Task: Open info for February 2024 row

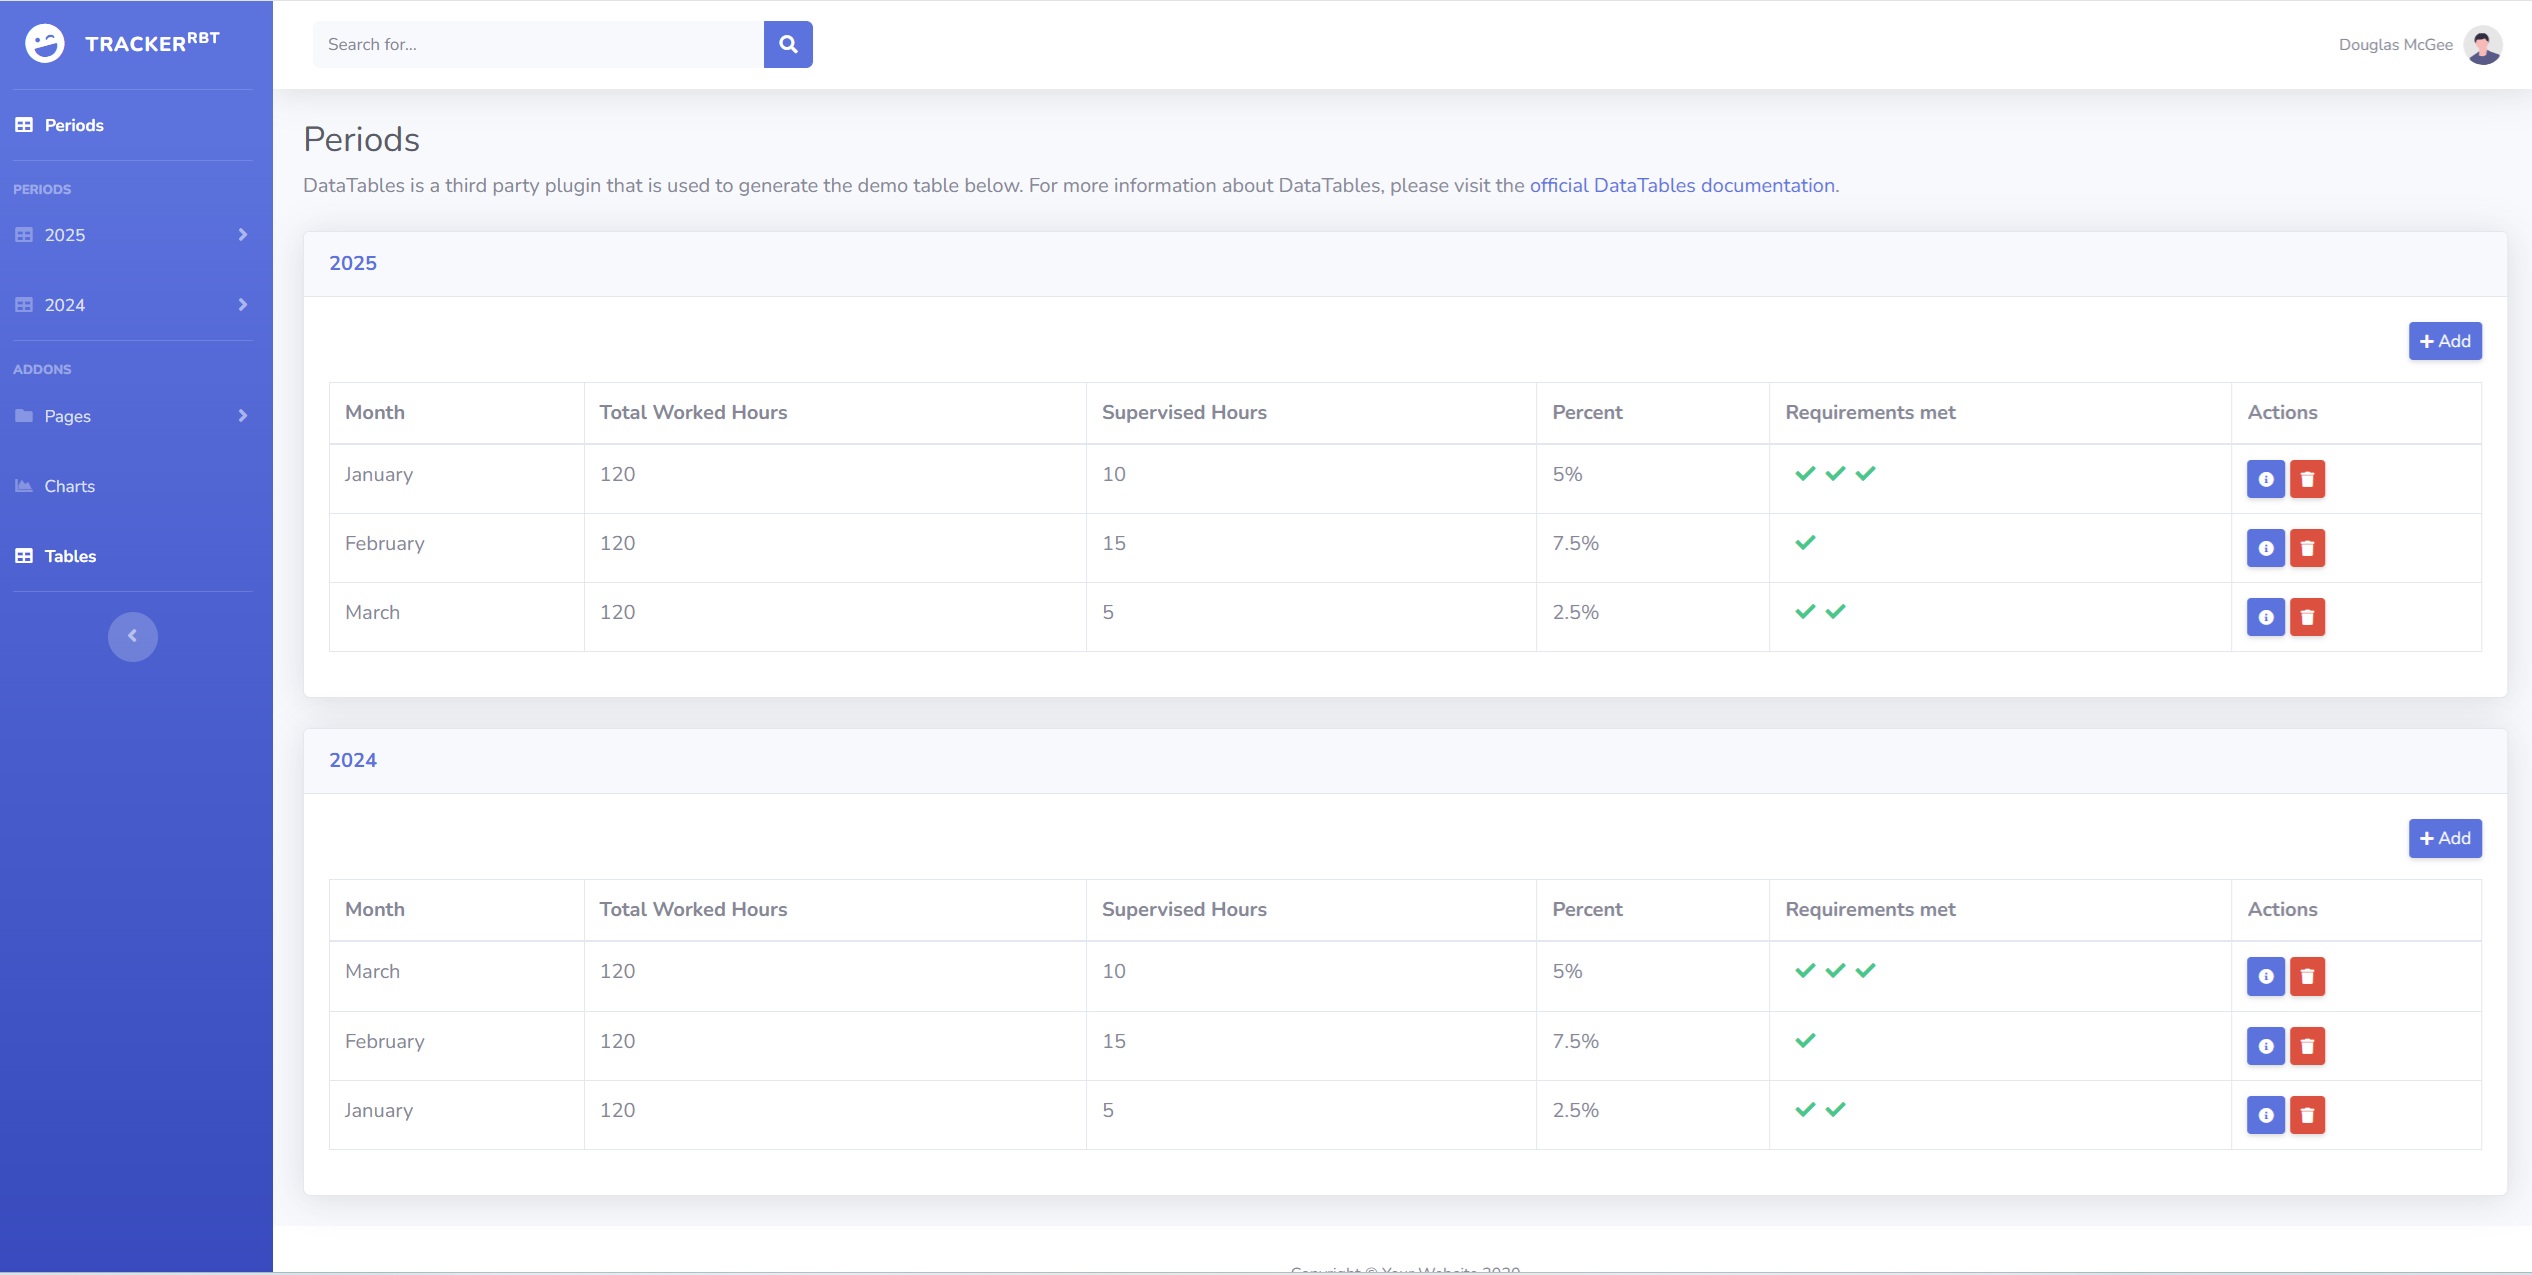Action: (x=2265, y=1046)
